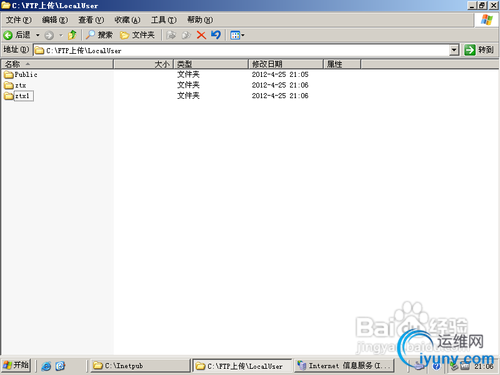Click C:\FTP上传\LocalUser taskbar button

[242, 366]
